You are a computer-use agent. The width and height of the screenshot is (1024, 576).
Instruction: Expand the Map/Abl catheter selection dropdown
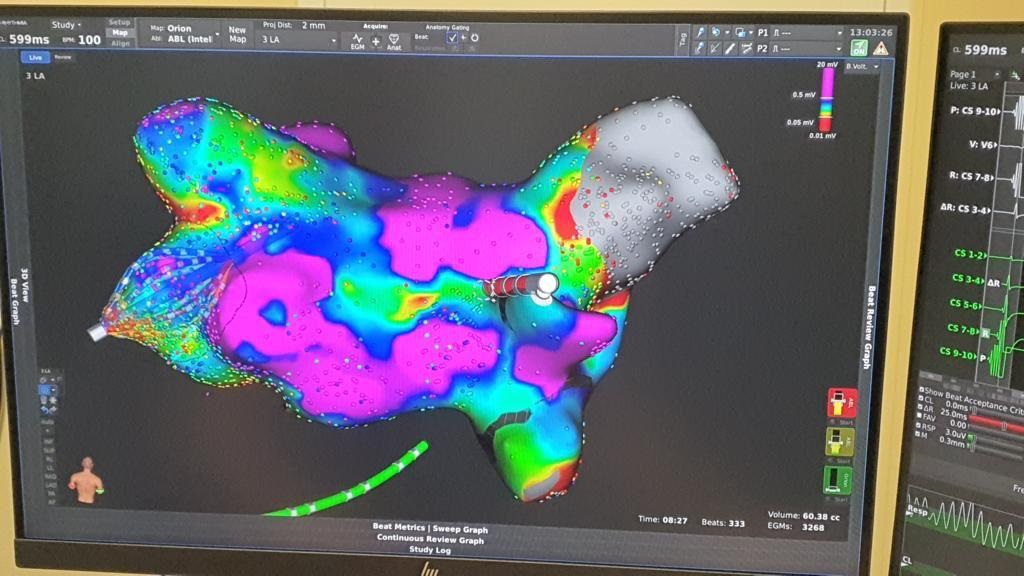[217, 34]
